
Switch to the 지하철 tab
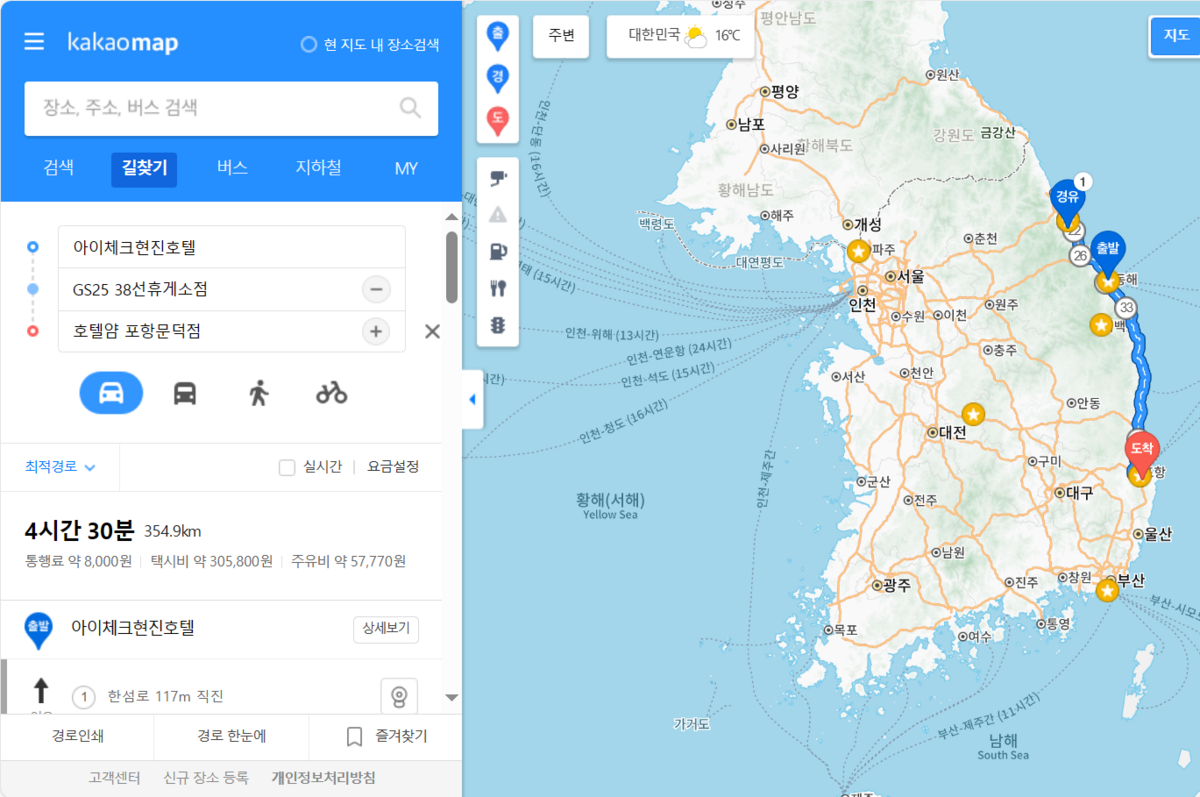pyautogui.click(x=318, y=168)
